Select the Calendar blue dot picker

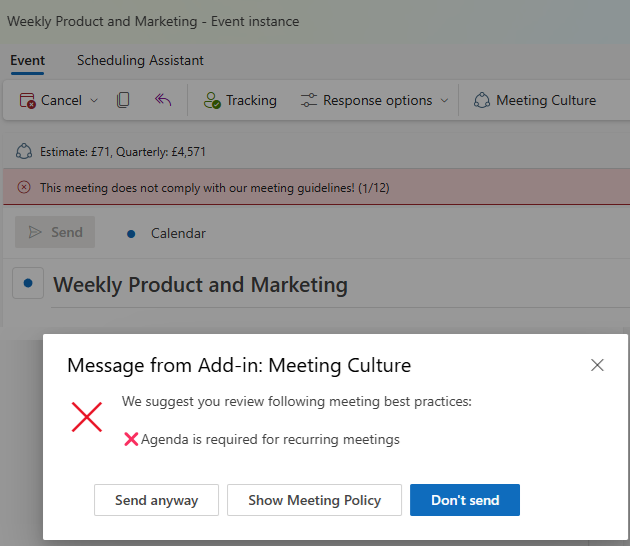(x=131, y=233)
